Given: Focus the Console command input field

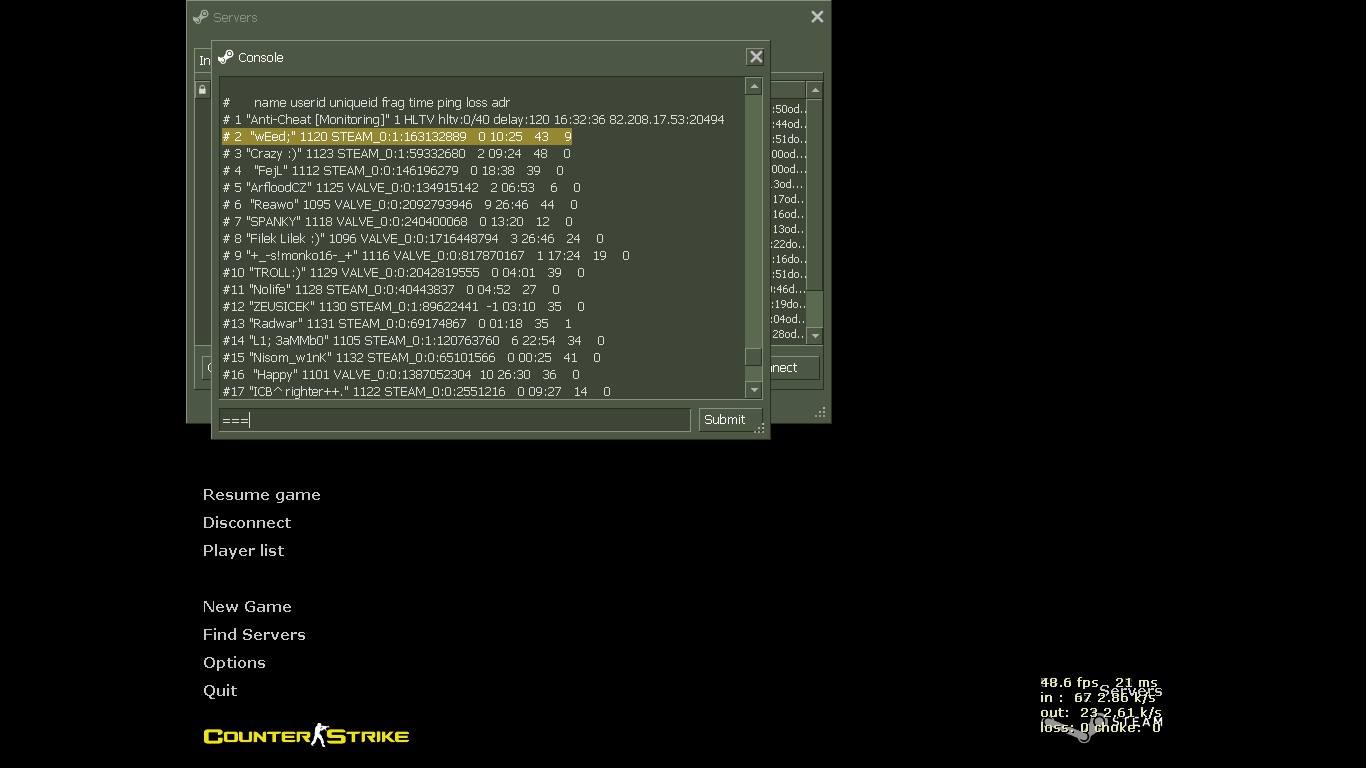Looking at the screenshot, I should pos(455,420).
